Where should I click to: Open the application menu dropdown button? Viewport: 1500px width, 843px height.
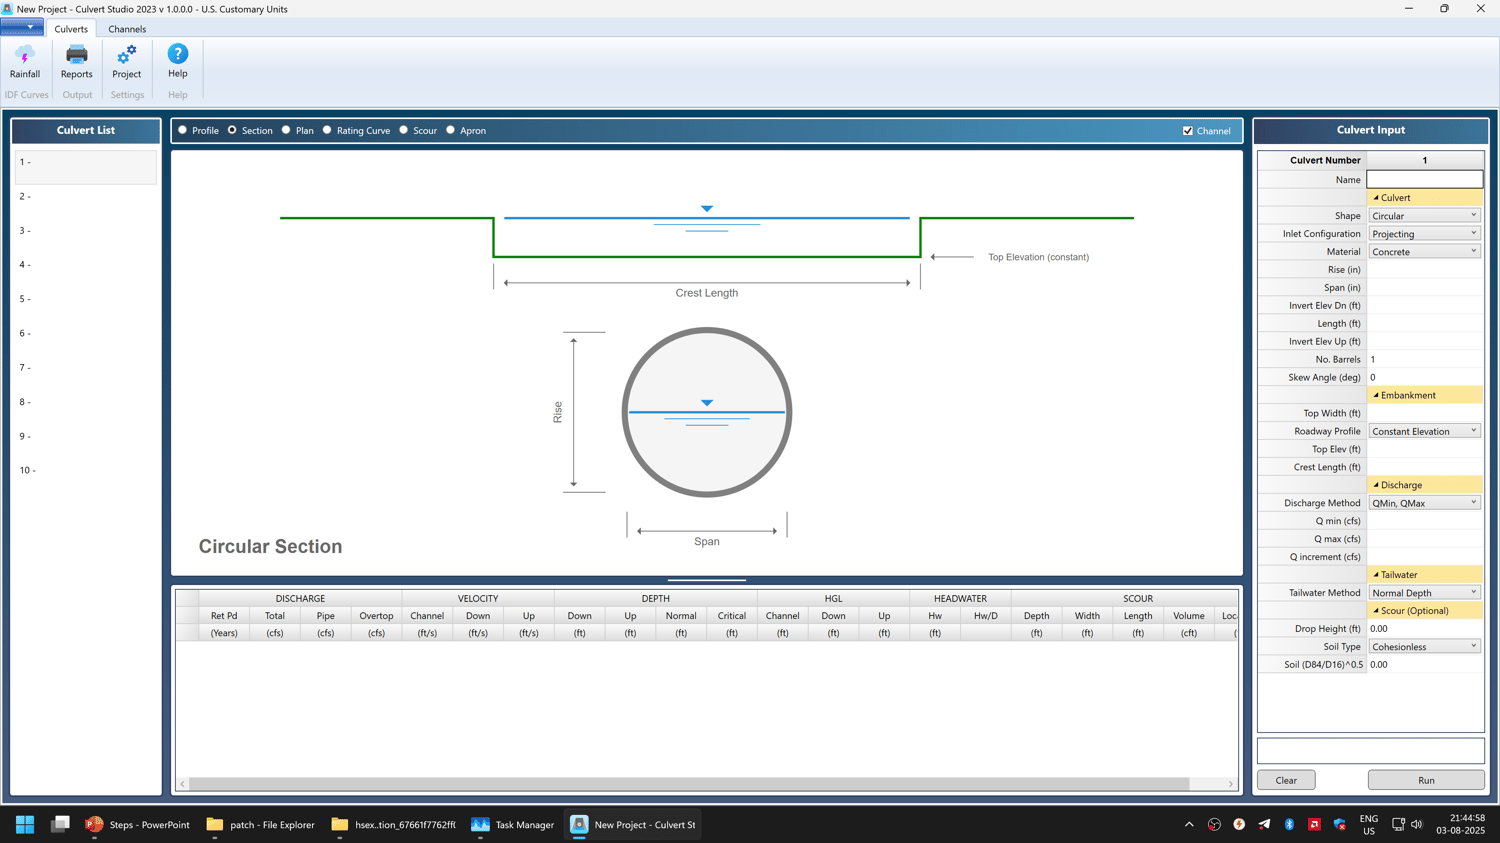click(x=22, y=28)
